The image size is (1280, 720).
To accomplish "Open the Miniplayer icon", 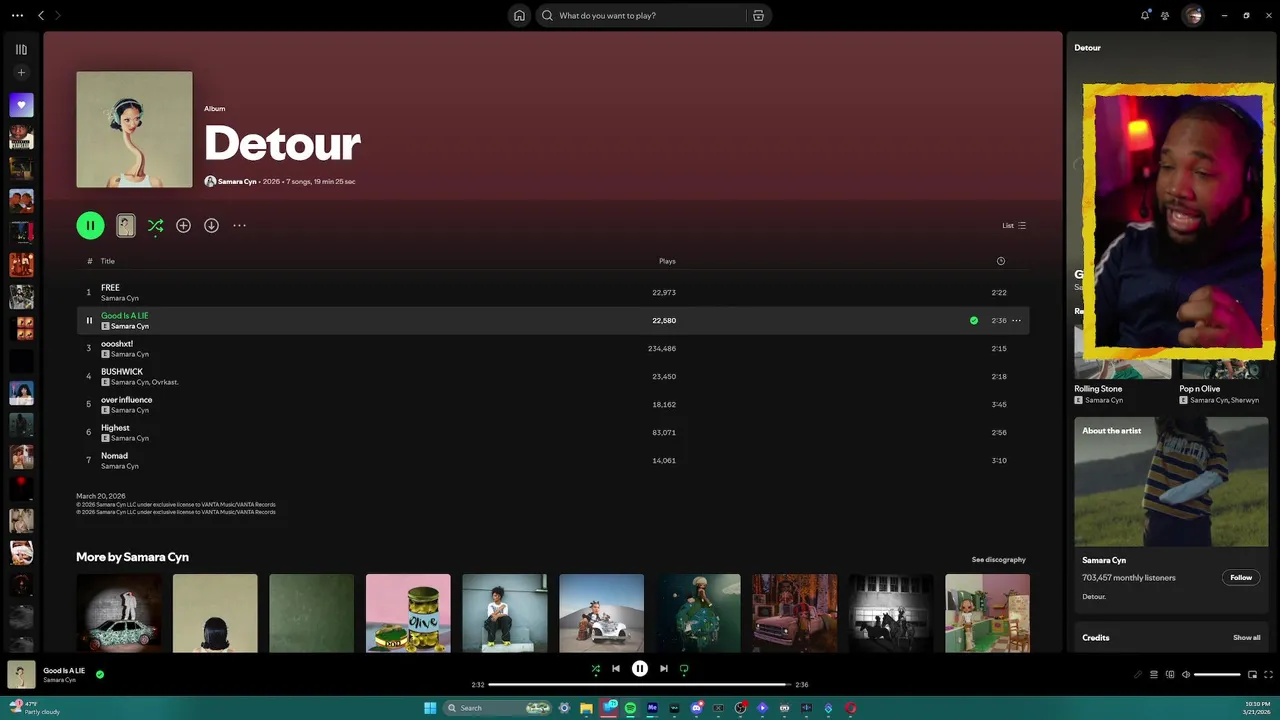I will (x=1252, y=675).
